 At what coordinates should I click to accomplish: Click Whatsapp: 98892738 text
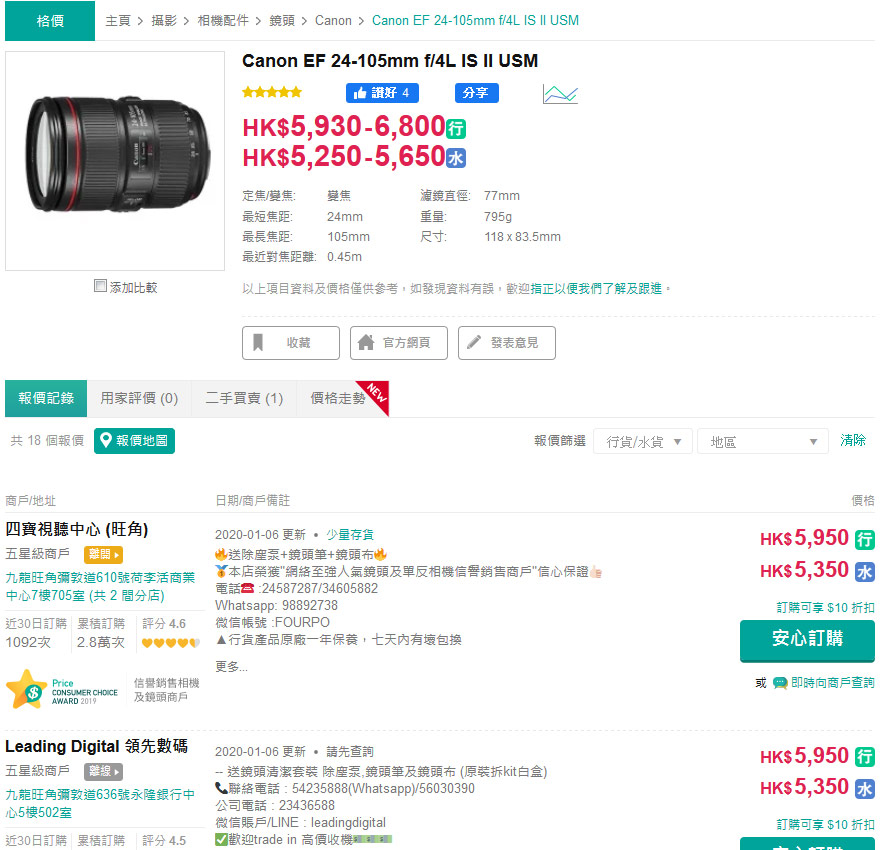click(276, 606)
